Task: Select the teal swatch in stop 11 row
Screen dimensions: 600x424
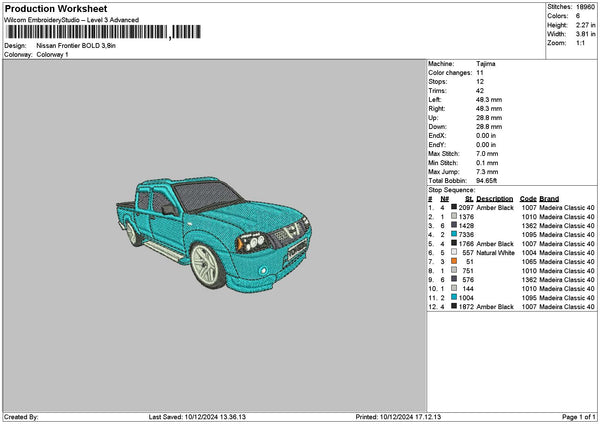Action: point(455,297)
